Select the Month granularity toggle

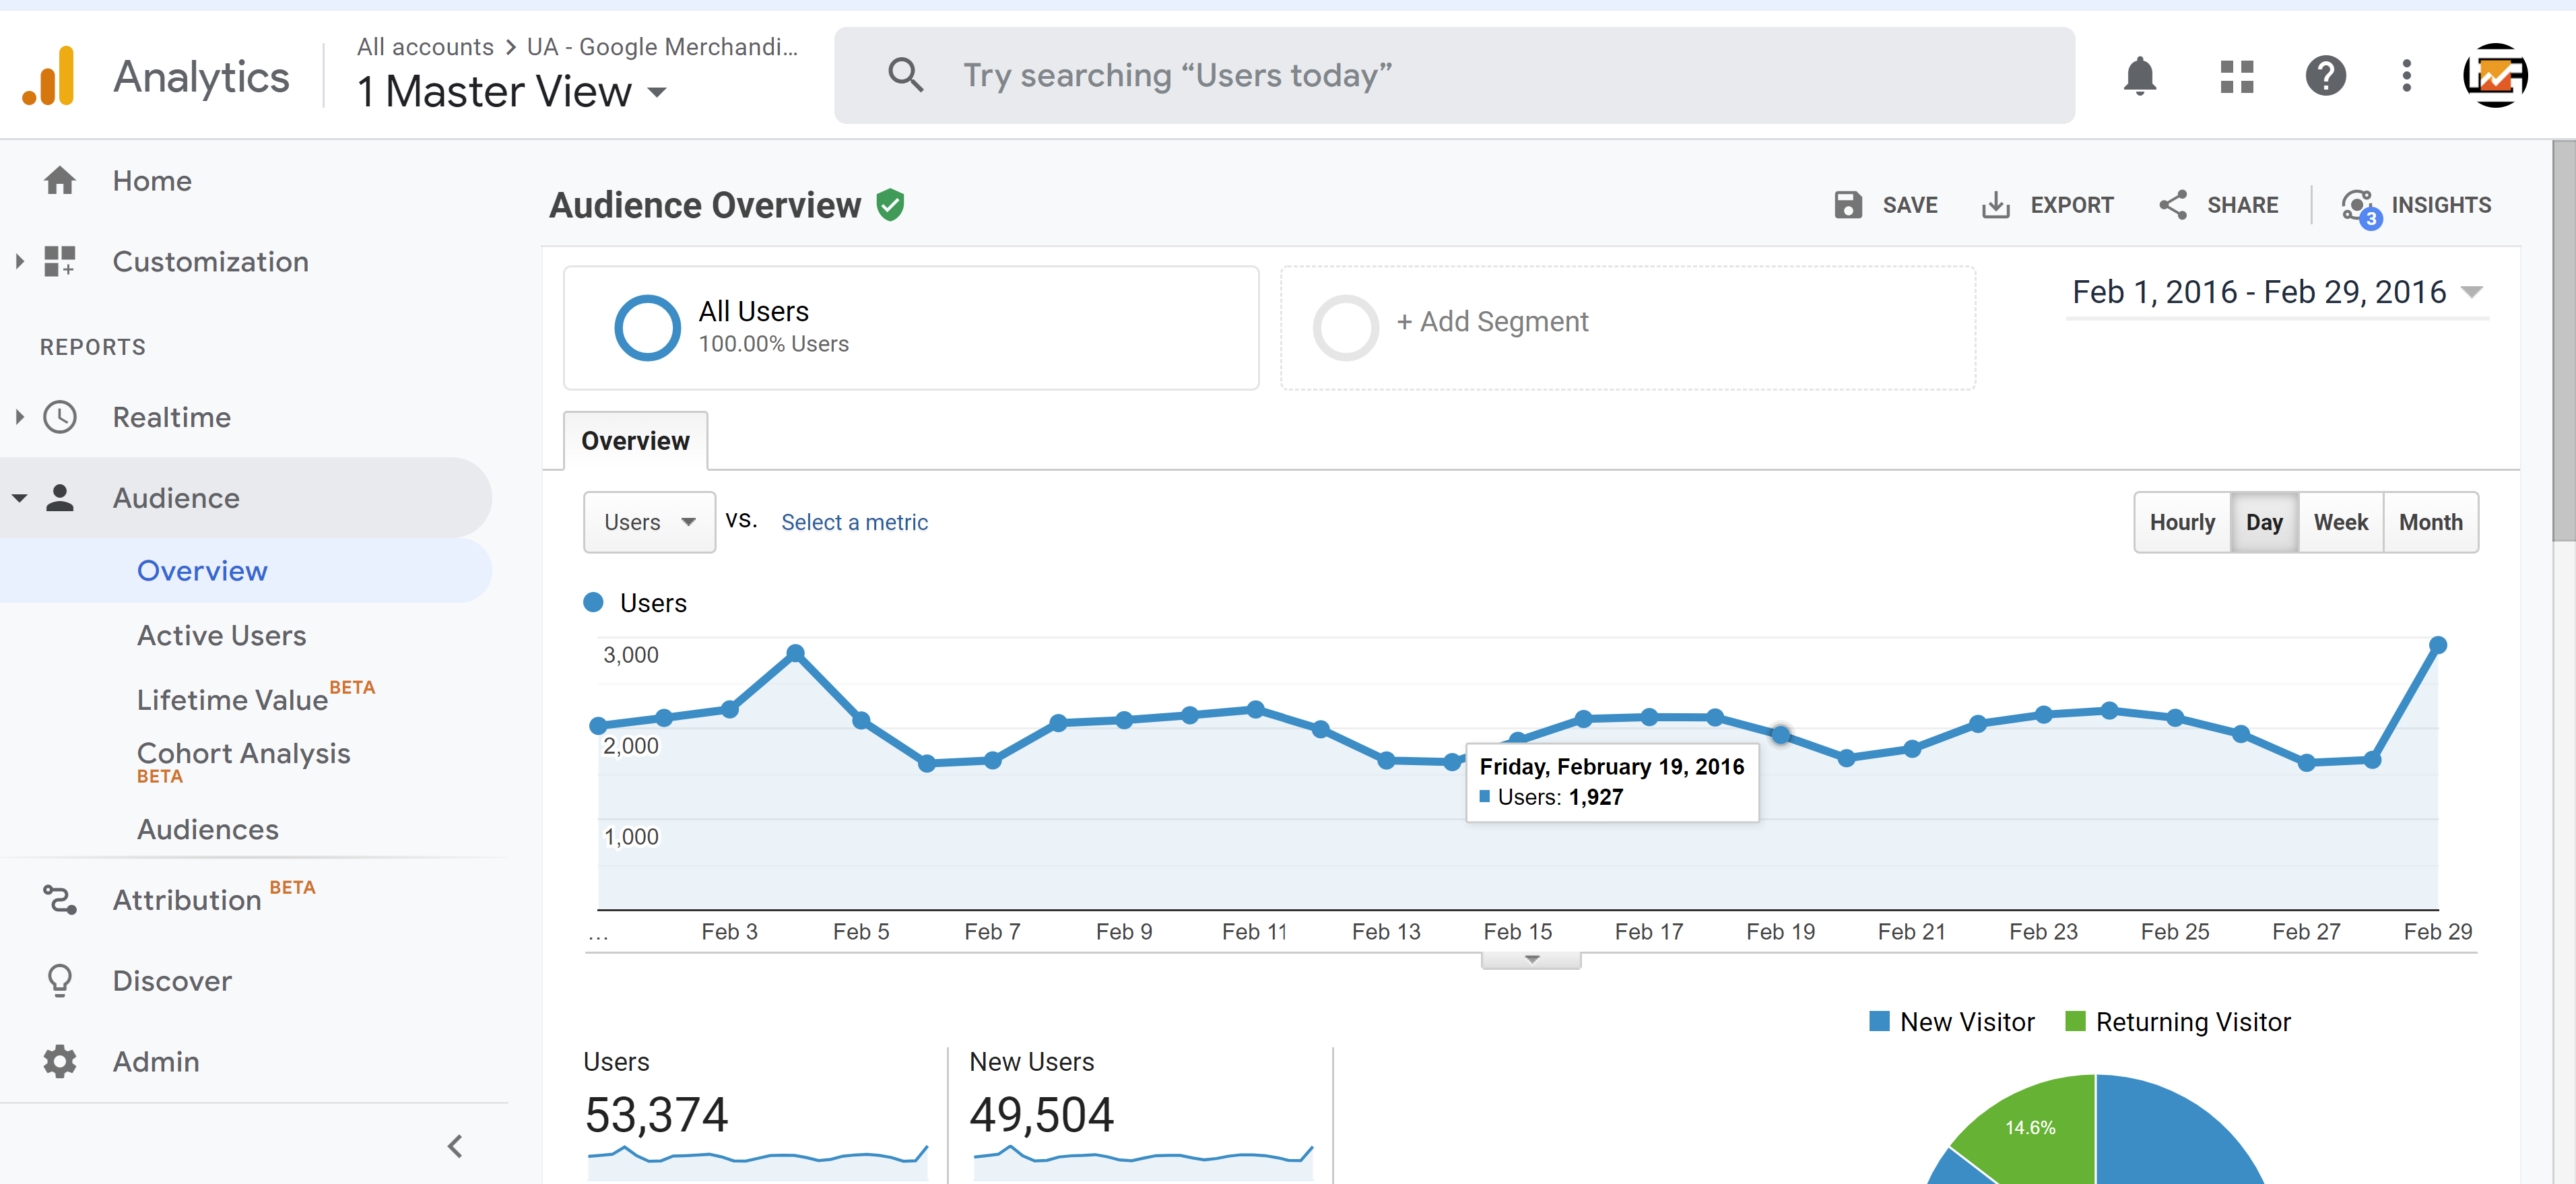(x=2431, y=522)
